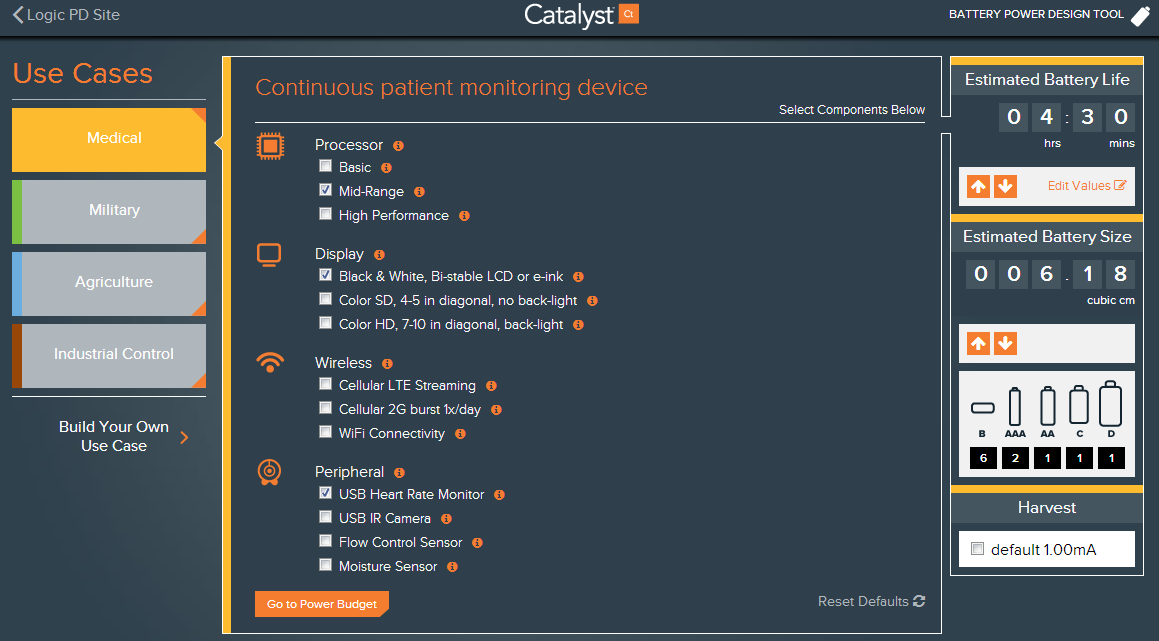The image size is (1159, 641).
Task: Click the Reset Defaults refresh icon
Action: coord(919,601)
